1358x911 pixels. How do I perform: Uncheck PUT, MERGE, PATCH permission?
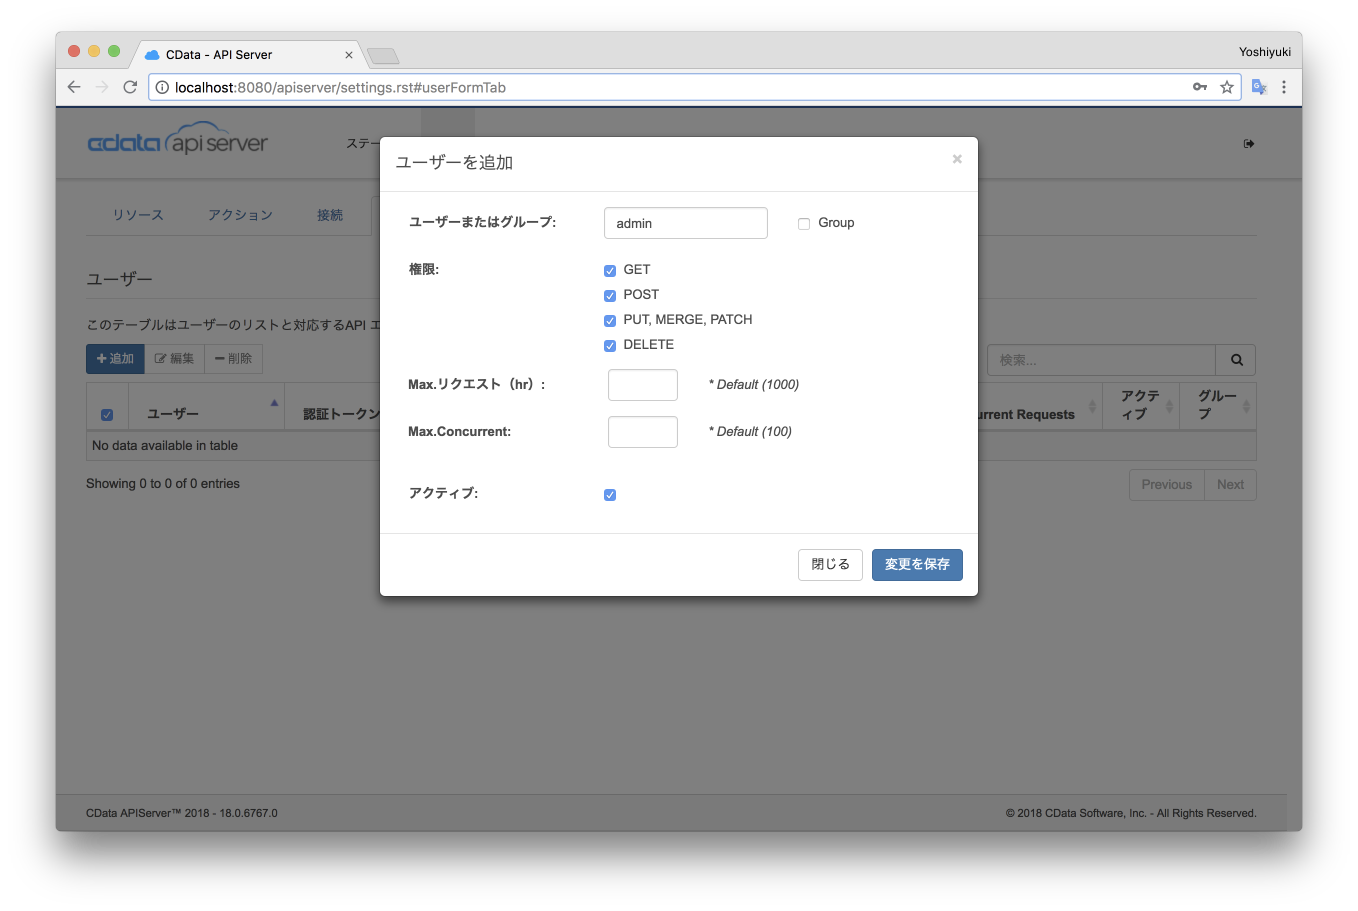[x=610, y=320]
